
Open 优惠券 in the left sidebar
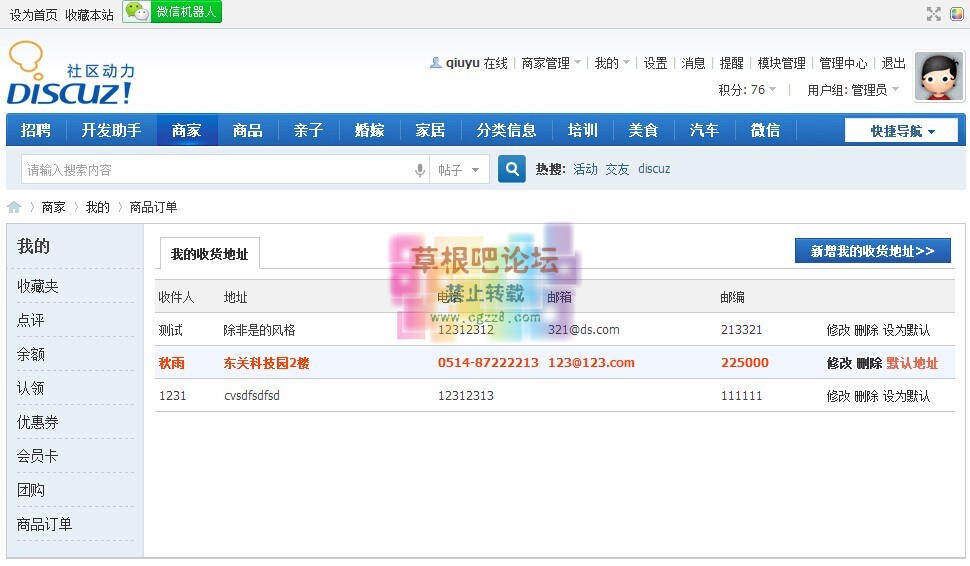[38, 422]
